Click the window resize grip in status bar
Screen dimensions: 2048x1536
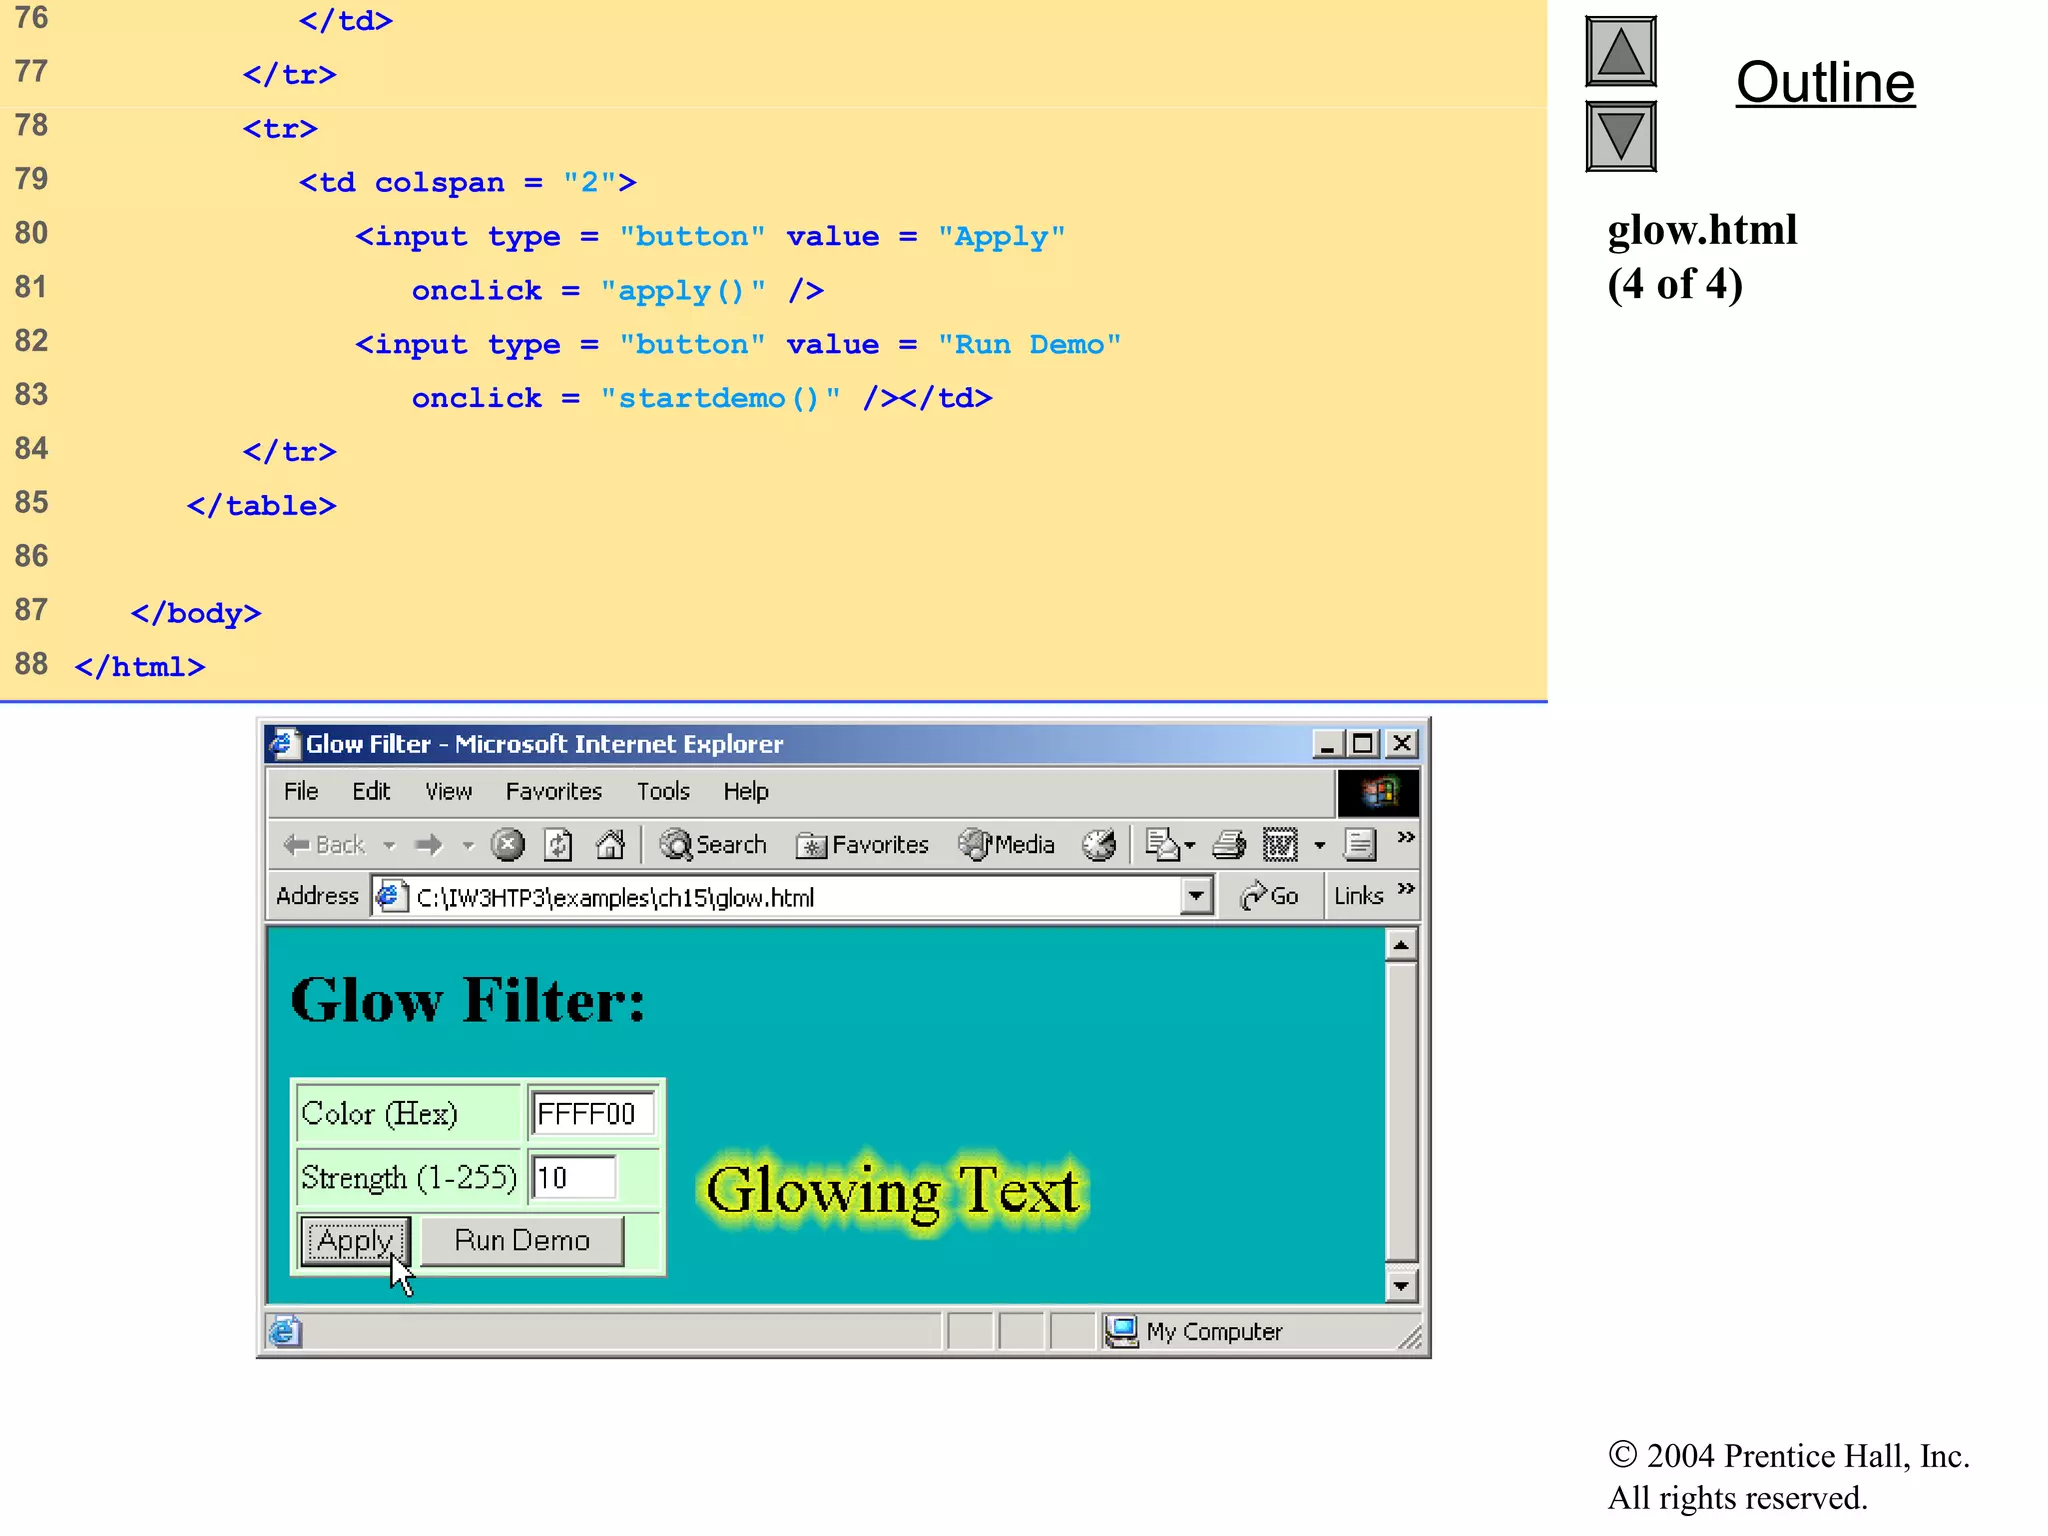(x=1410, y=1338)
